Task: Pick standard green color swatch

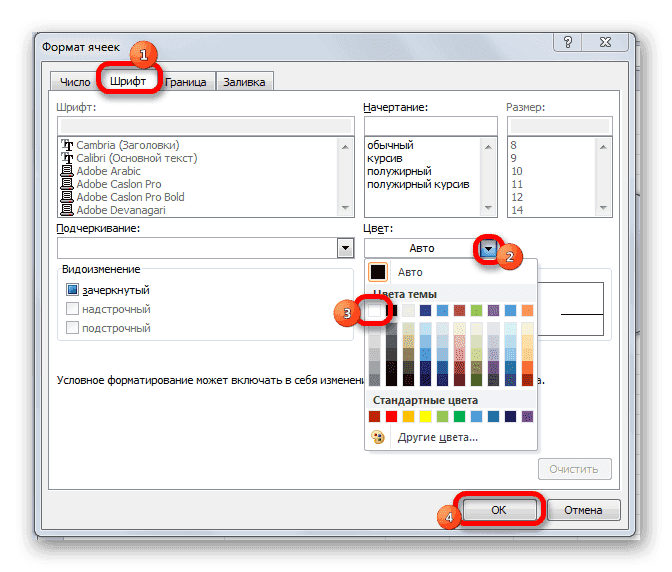Action: [459, 416]
